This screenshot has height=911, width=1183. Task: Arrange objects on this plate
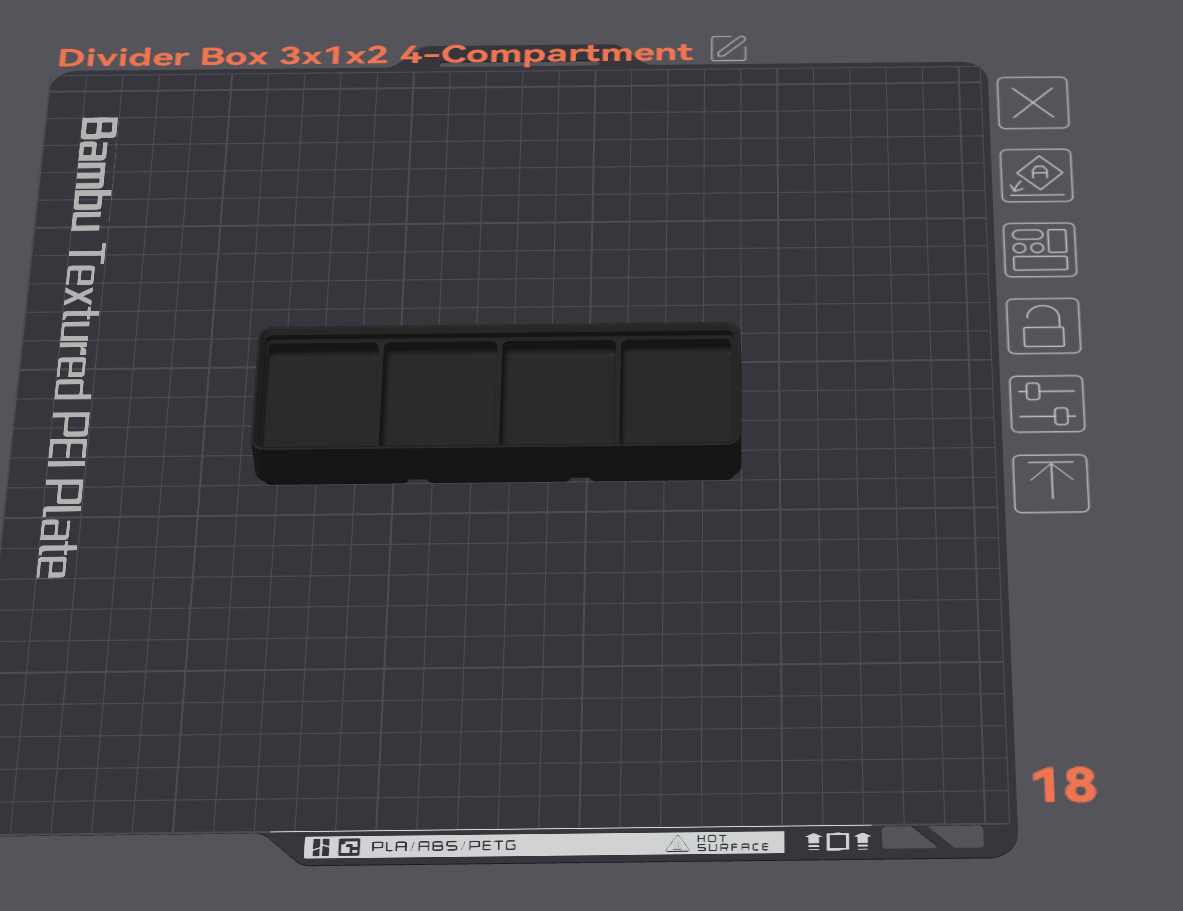(x=1040, y=250)
